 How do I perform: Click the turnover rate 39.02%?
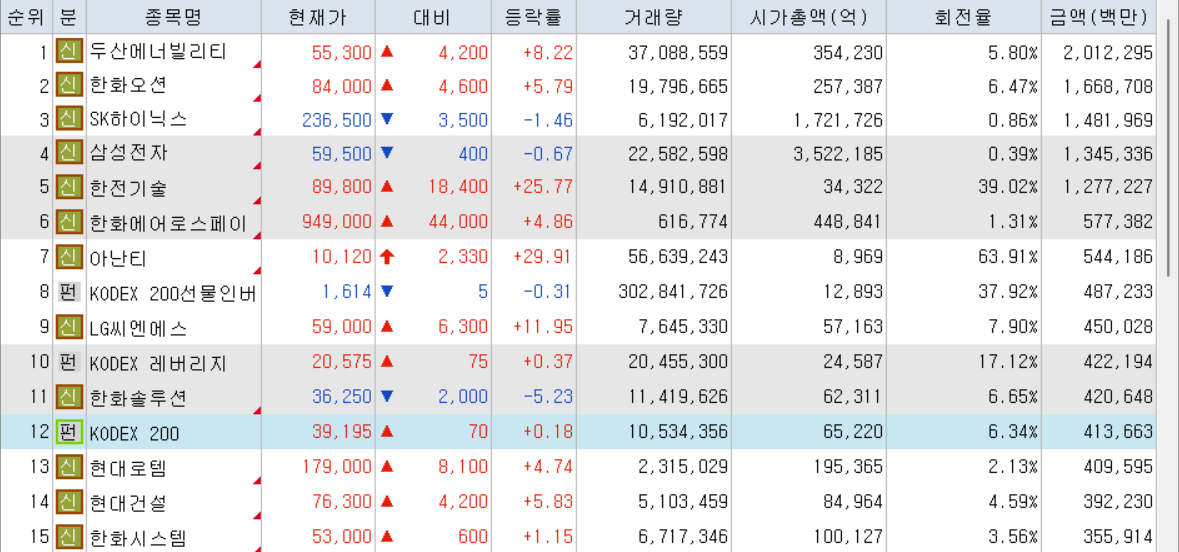1006,187
